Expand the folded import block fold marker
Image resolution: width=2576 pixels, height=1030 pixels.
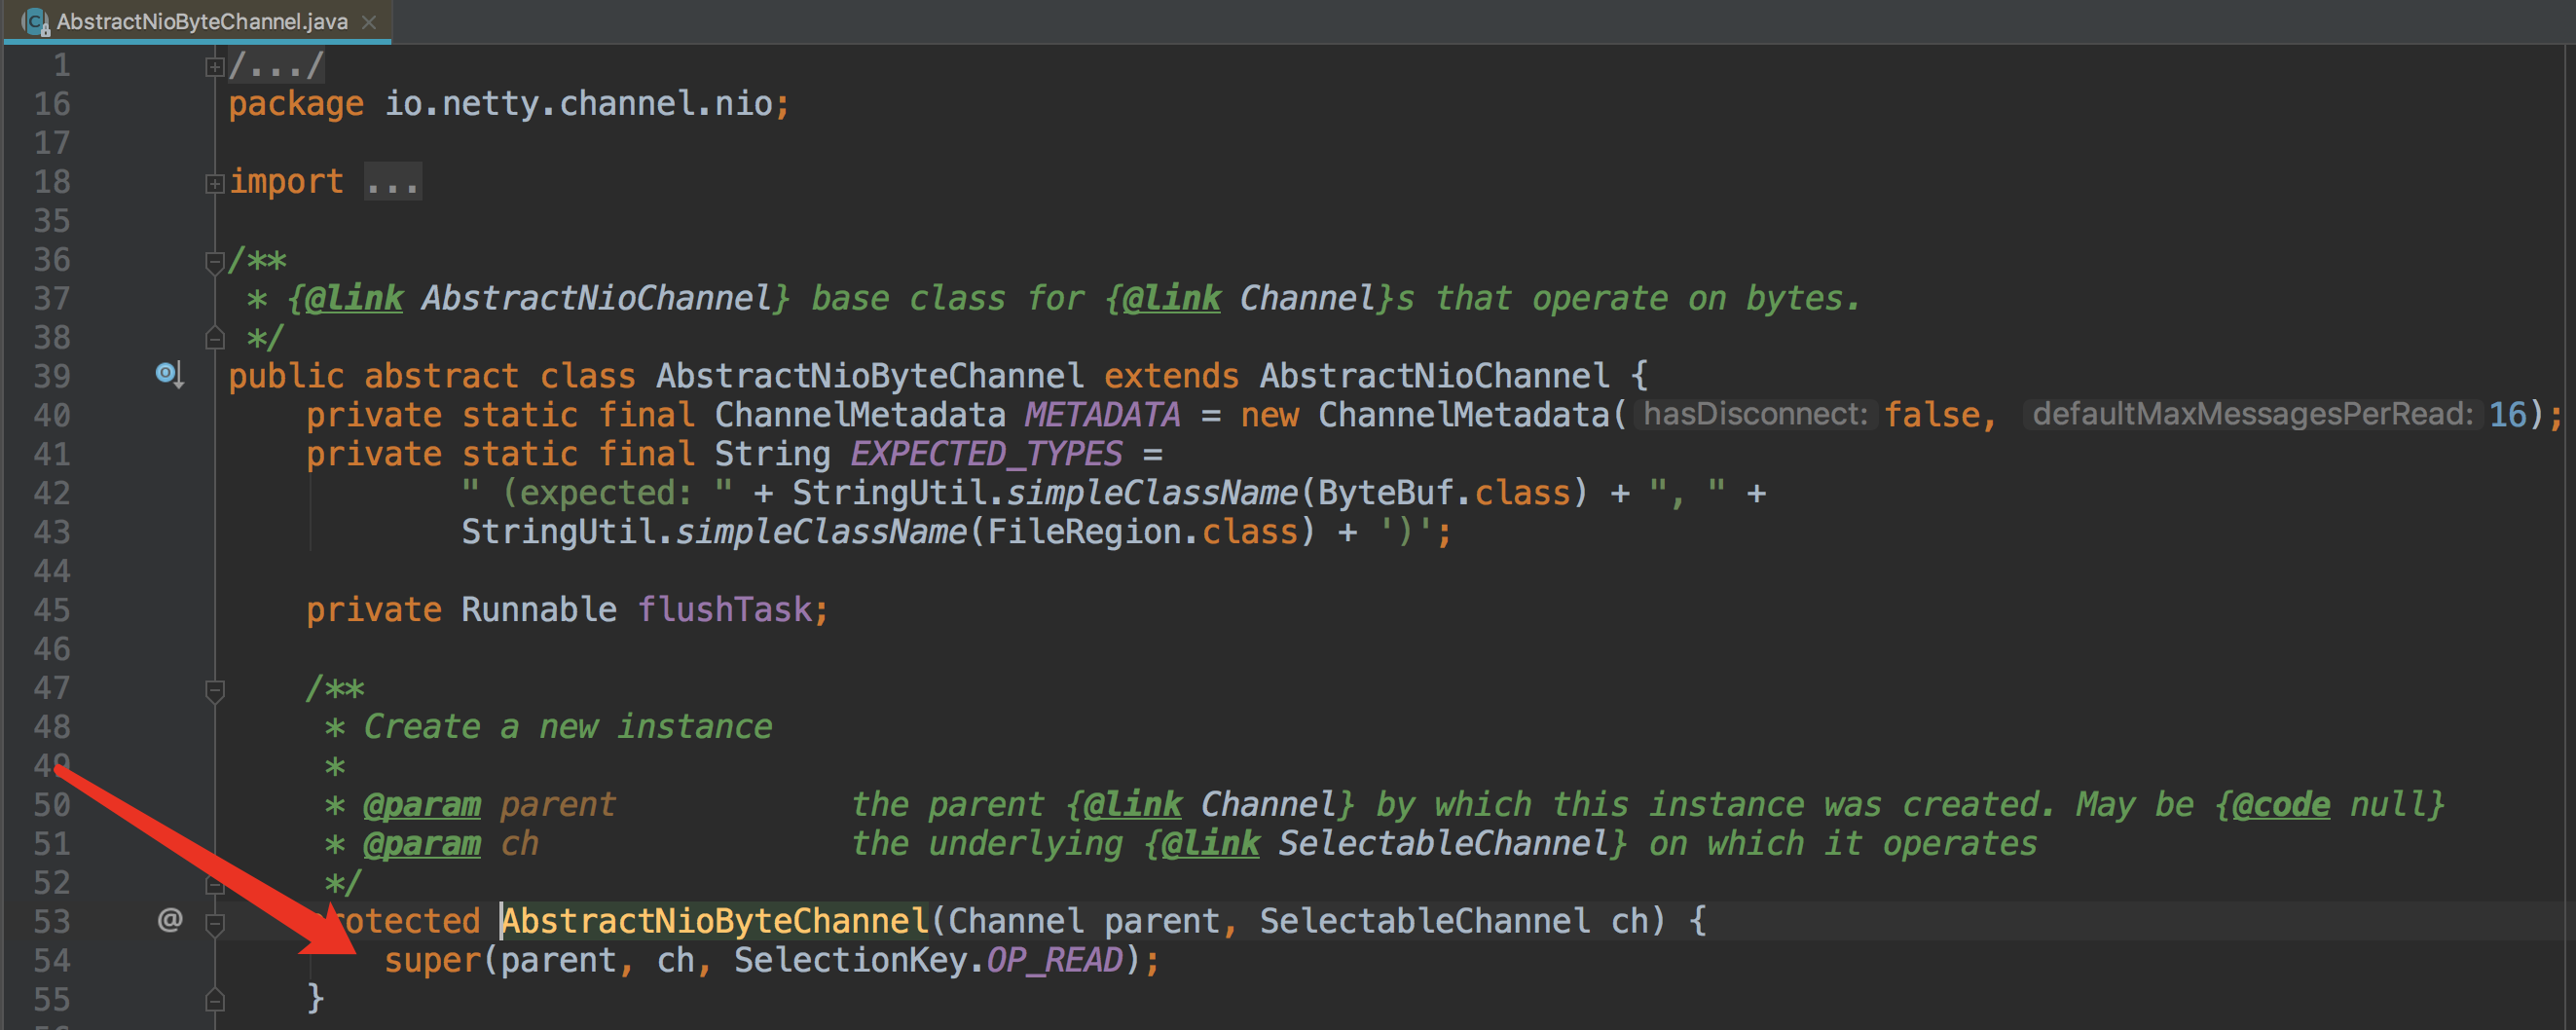(x=214, y=183)
